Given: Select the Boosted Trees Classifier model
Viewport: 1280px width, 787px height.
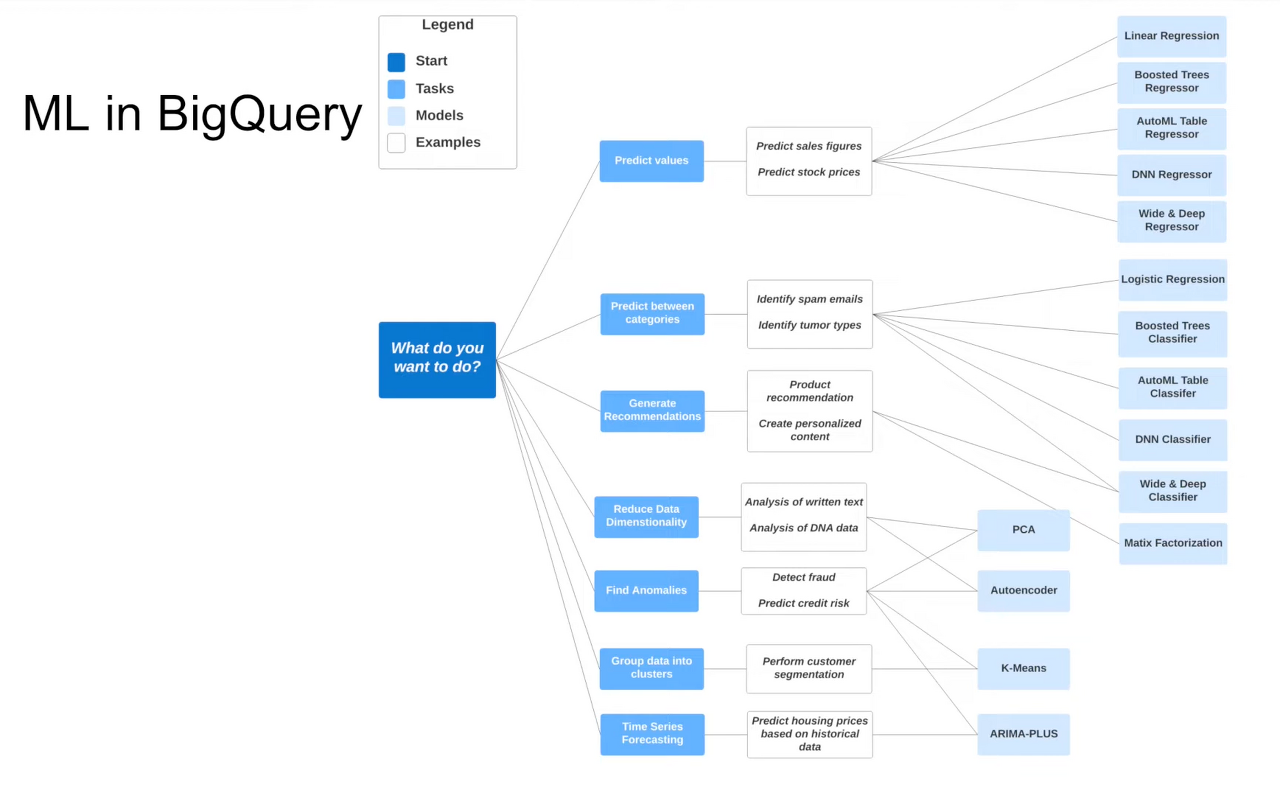Looking at the screenshot, I should (1172, 333).
